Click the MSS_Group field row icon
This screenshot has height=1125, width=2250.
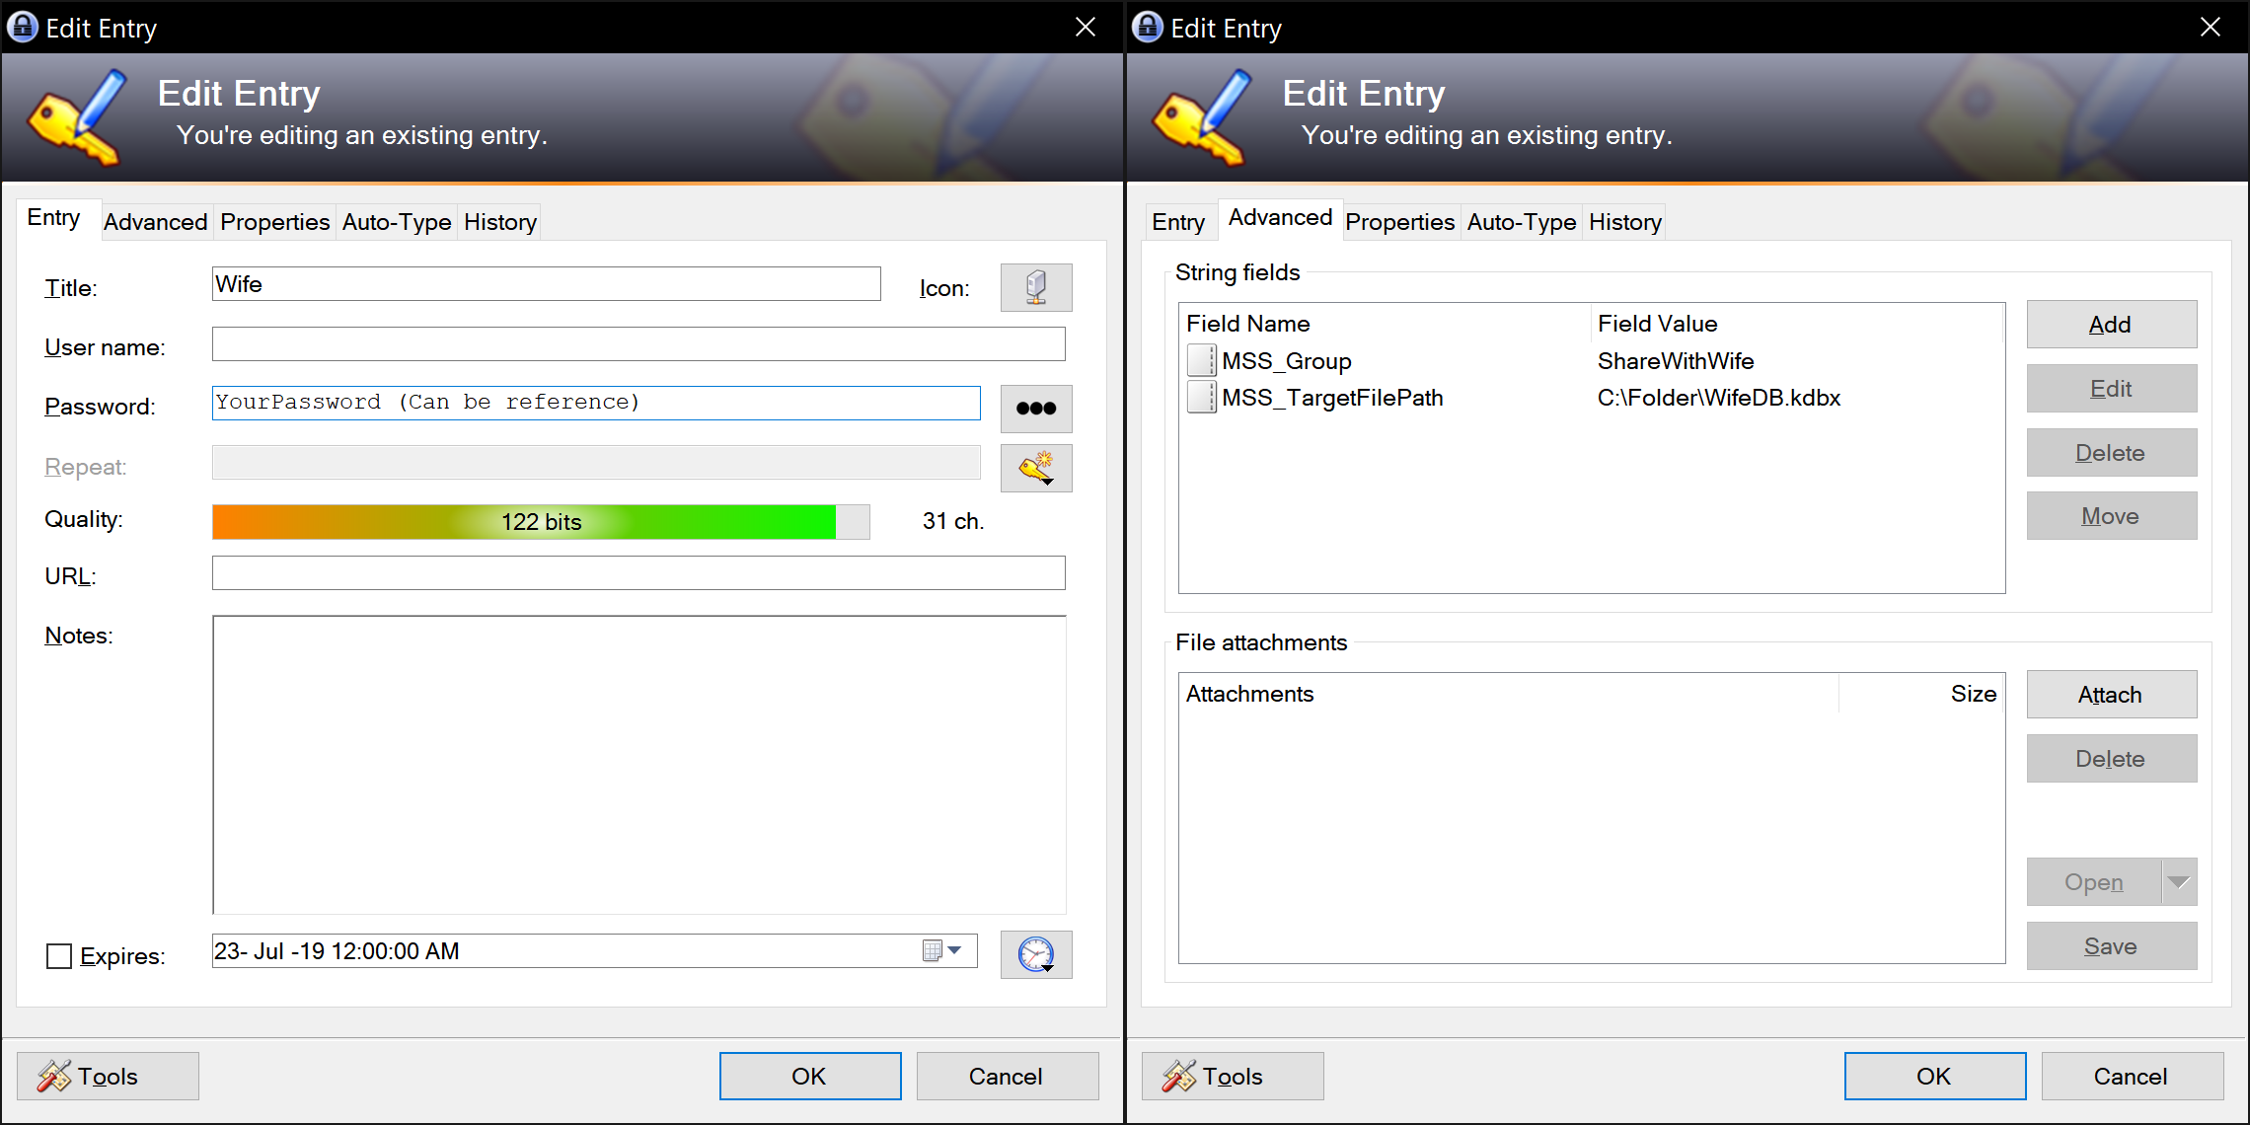tap(1201, 361)
